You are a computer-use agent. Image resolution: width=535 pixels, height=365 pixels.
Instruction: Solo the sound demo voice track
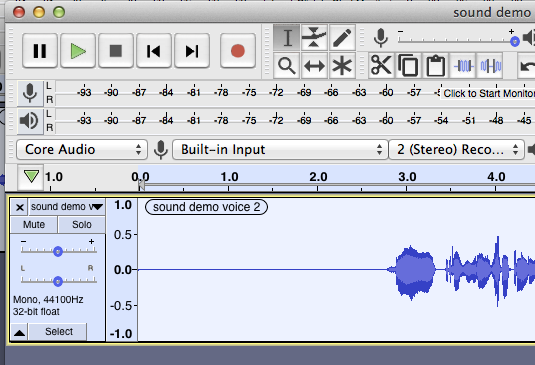(82, 224)
